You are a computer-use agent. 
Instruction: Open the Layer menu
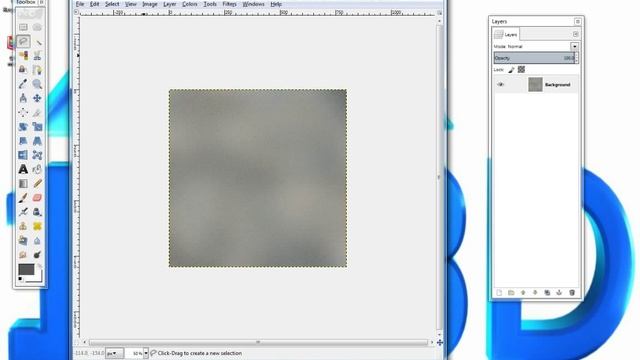pyautogui.click(x=170, y=4)
